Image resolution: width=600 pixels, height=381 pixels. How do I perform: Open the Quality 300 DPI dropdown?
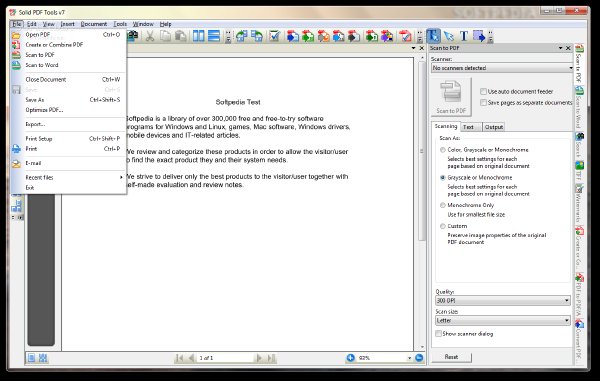coord(503,301)
